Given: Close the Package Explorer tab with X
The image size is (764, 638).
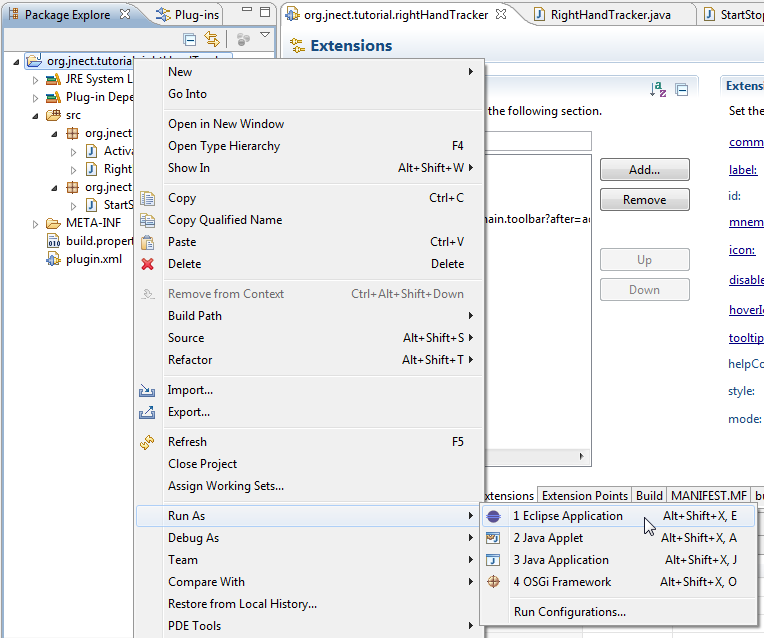Looking at the screenshot, I should 125,14.
